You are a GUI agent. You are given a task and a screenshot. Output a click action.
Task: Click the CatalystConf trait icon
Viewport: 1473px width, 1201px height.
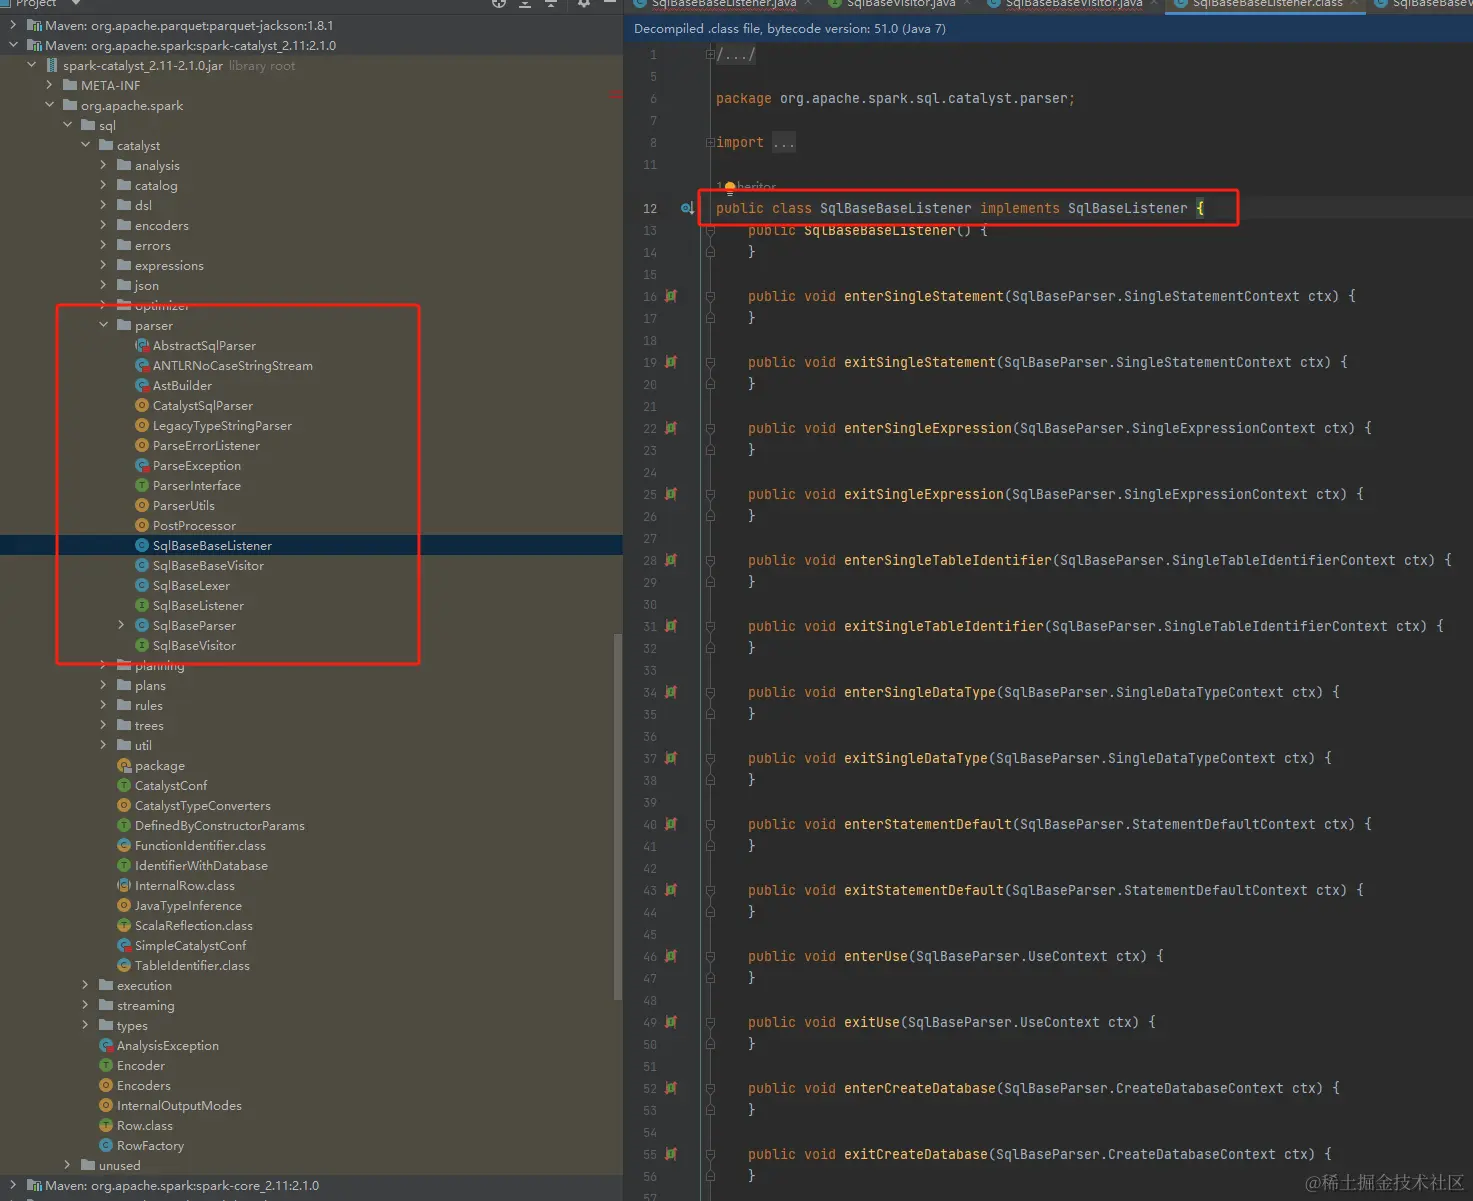pyautogui.click(x=124, y=786)
